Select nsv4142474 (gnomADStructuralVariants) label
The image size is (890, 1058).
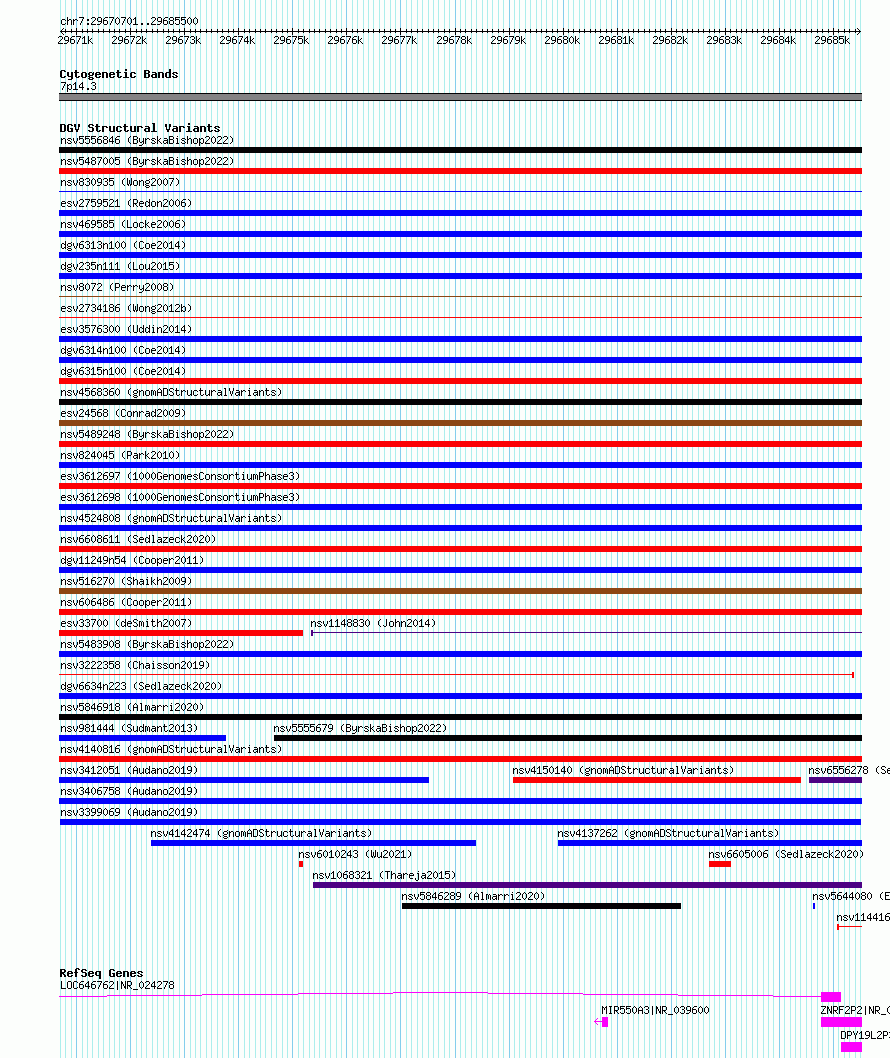point(261,833)
